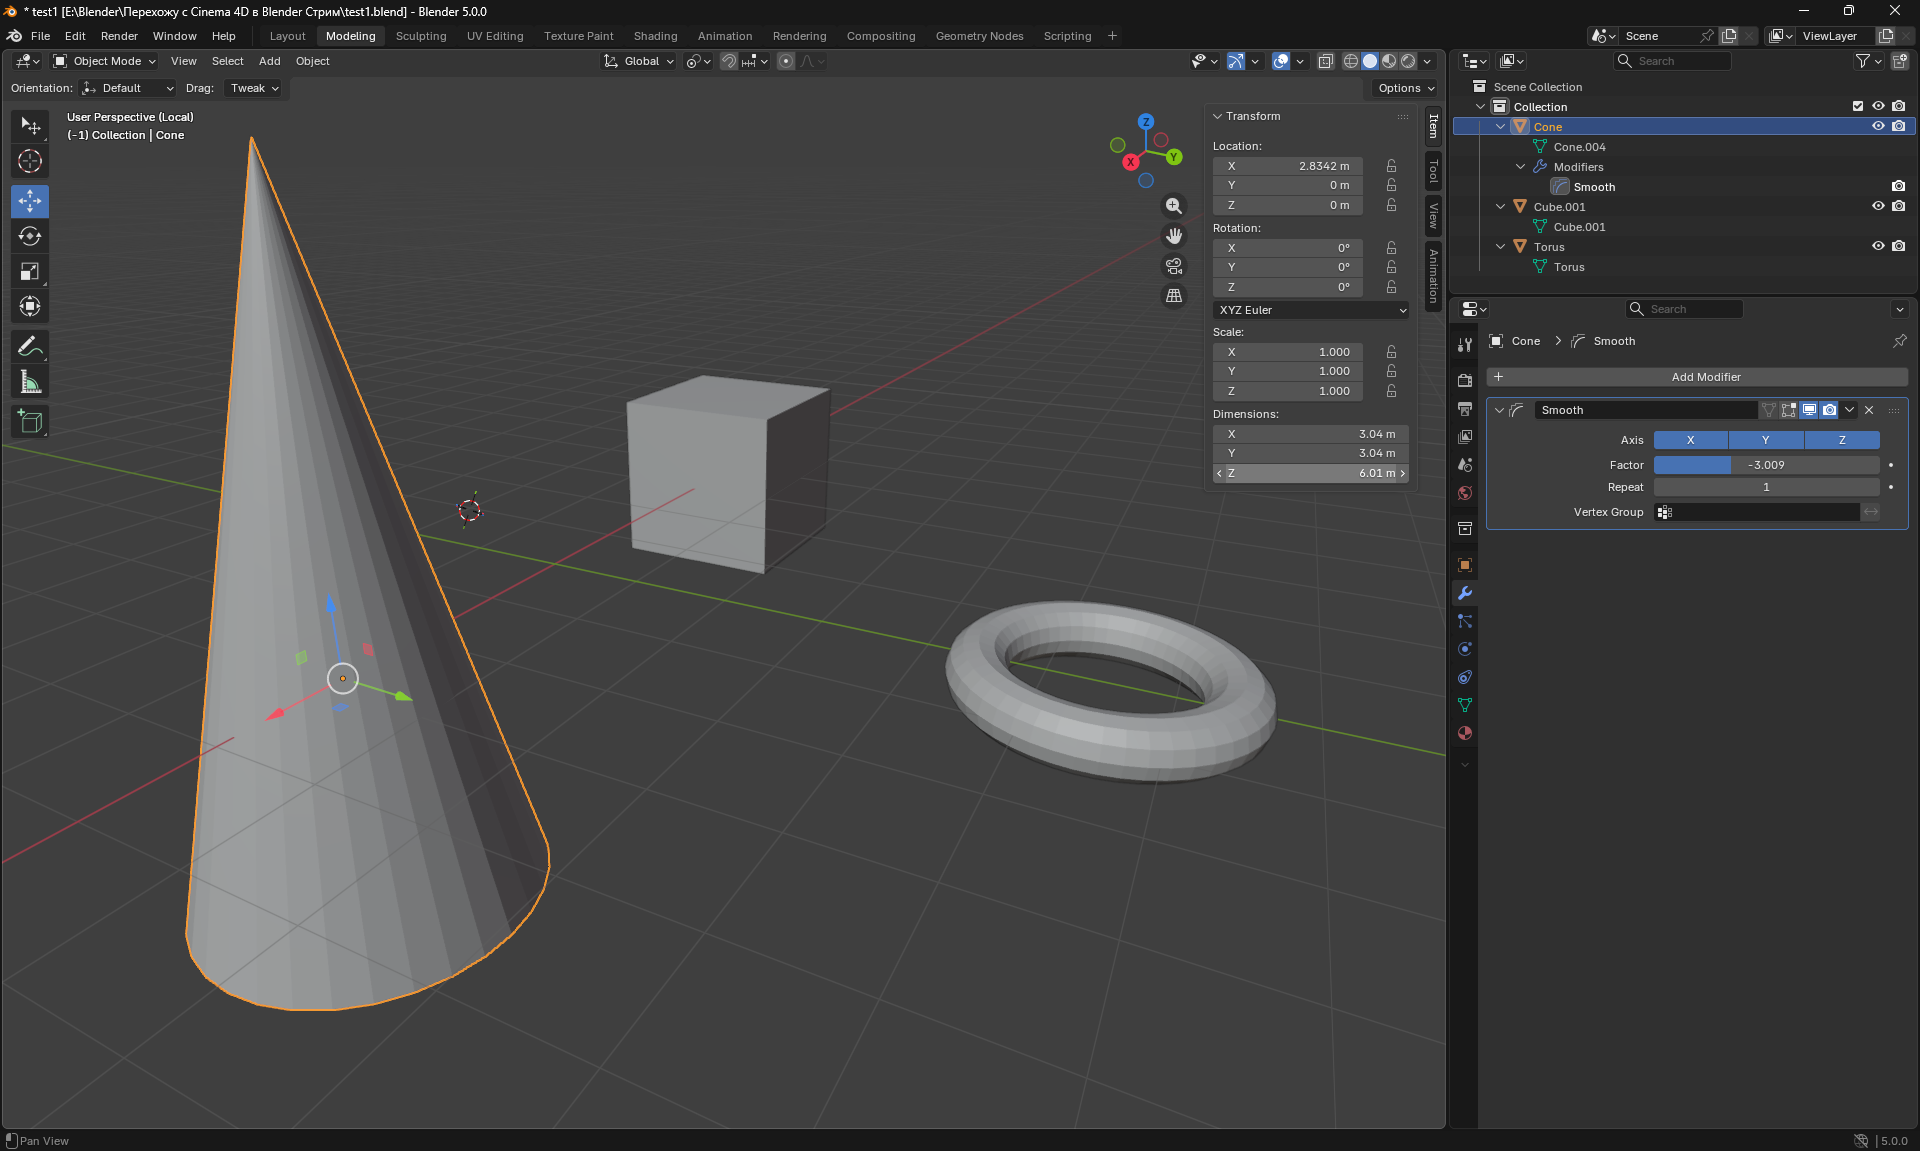Toggle camera view icon in viewport

pos(1174,266)
